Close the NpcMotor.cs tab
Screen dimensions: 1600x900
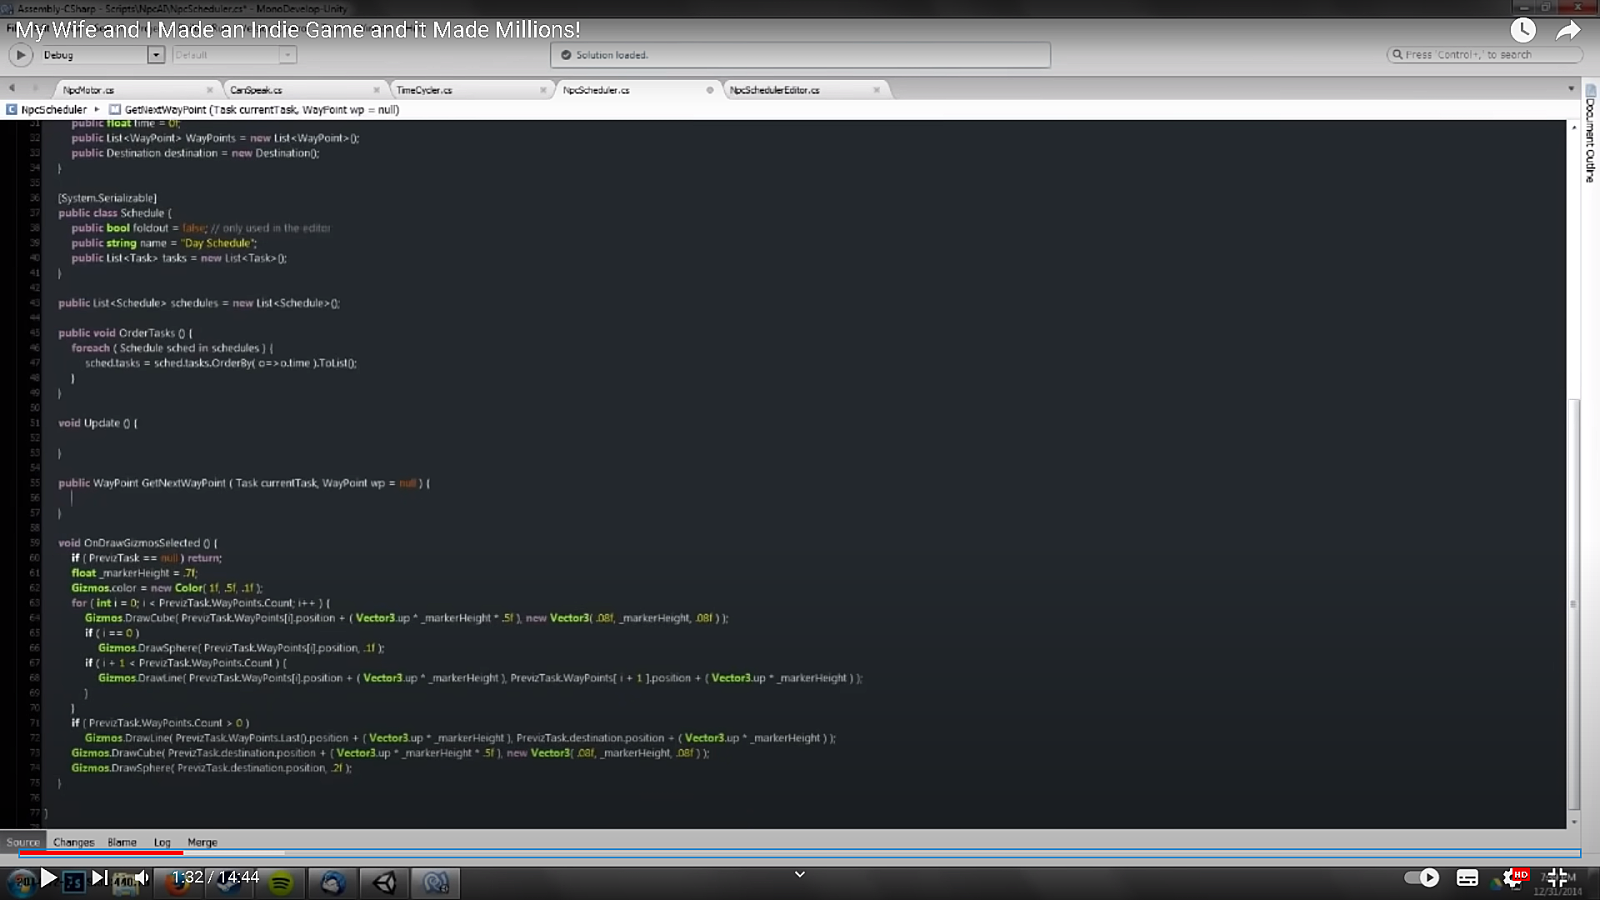210,90
